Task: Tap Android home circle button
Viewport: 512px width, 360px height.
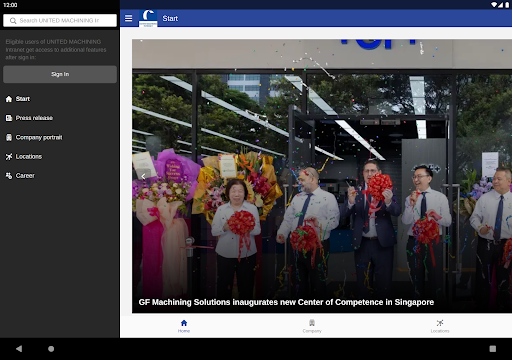Action: tap(51, 349)
